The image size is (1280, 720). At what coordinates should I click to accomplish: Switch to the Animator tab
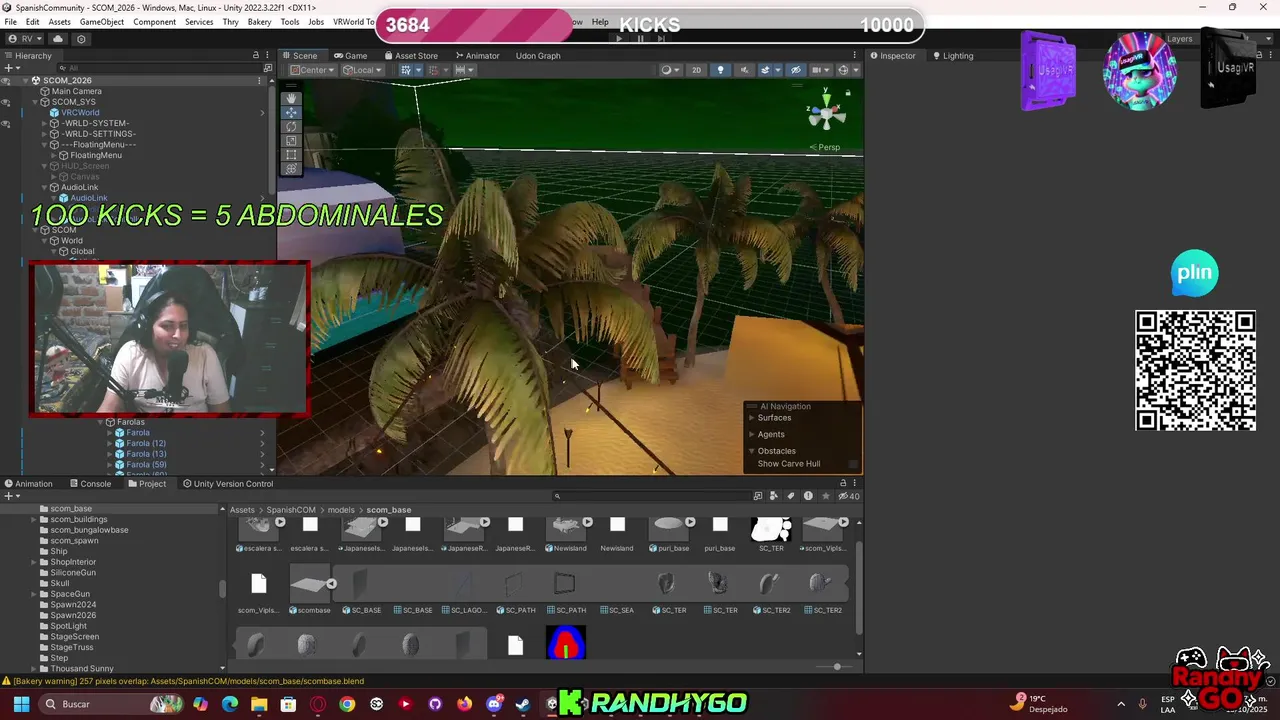(477, 56)
